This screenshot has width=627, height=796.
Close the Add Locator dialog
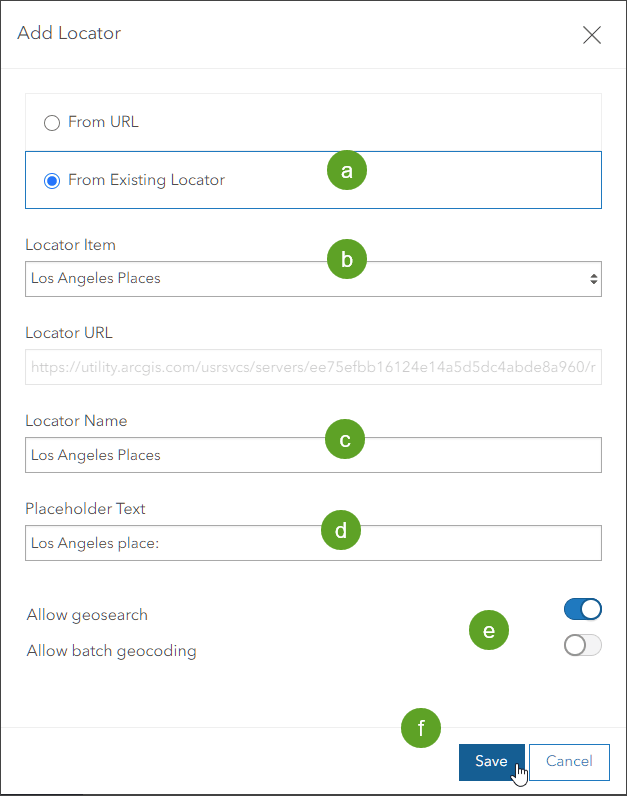pos(591,35)
